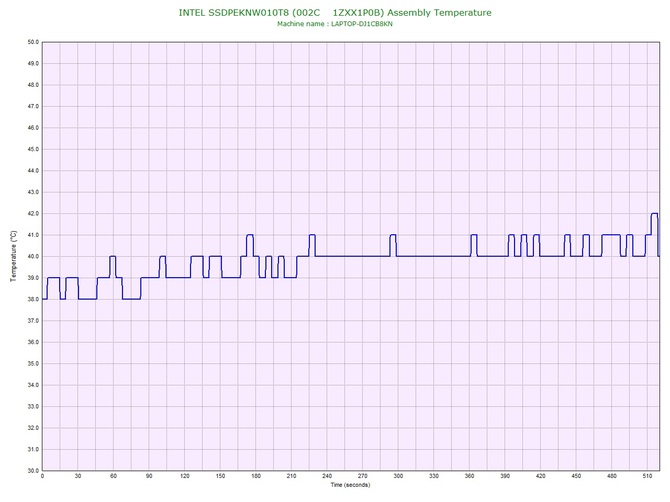Select the 43.0 temperature axis label
The height and width of the screenshot is (502, 670).
(x=33, y=192)
